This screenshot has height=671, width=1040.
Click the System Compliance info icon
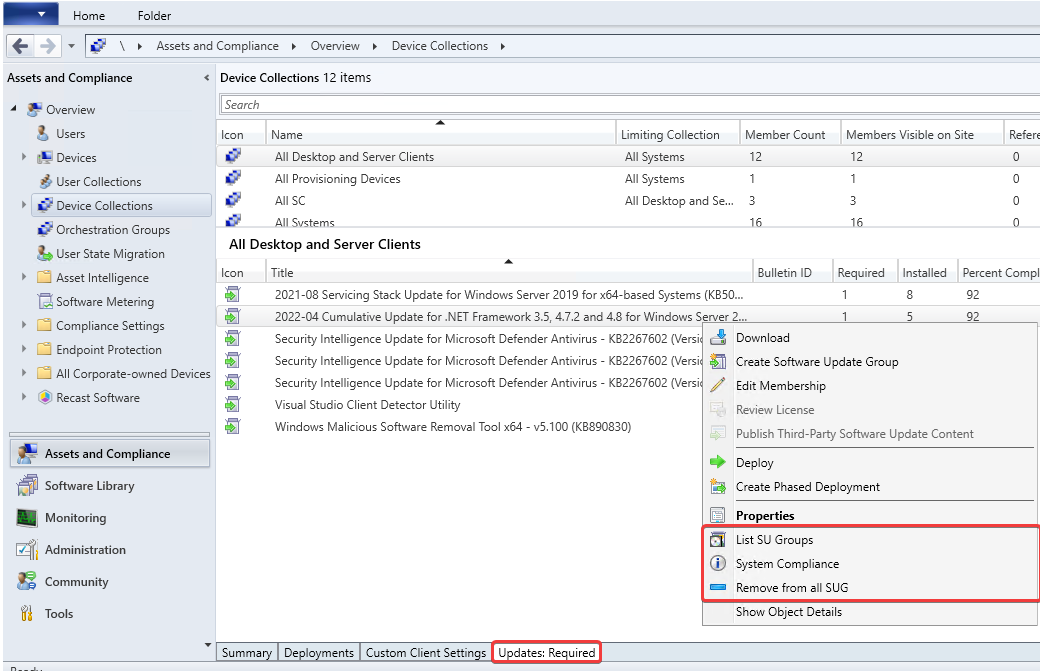point(718,564)
